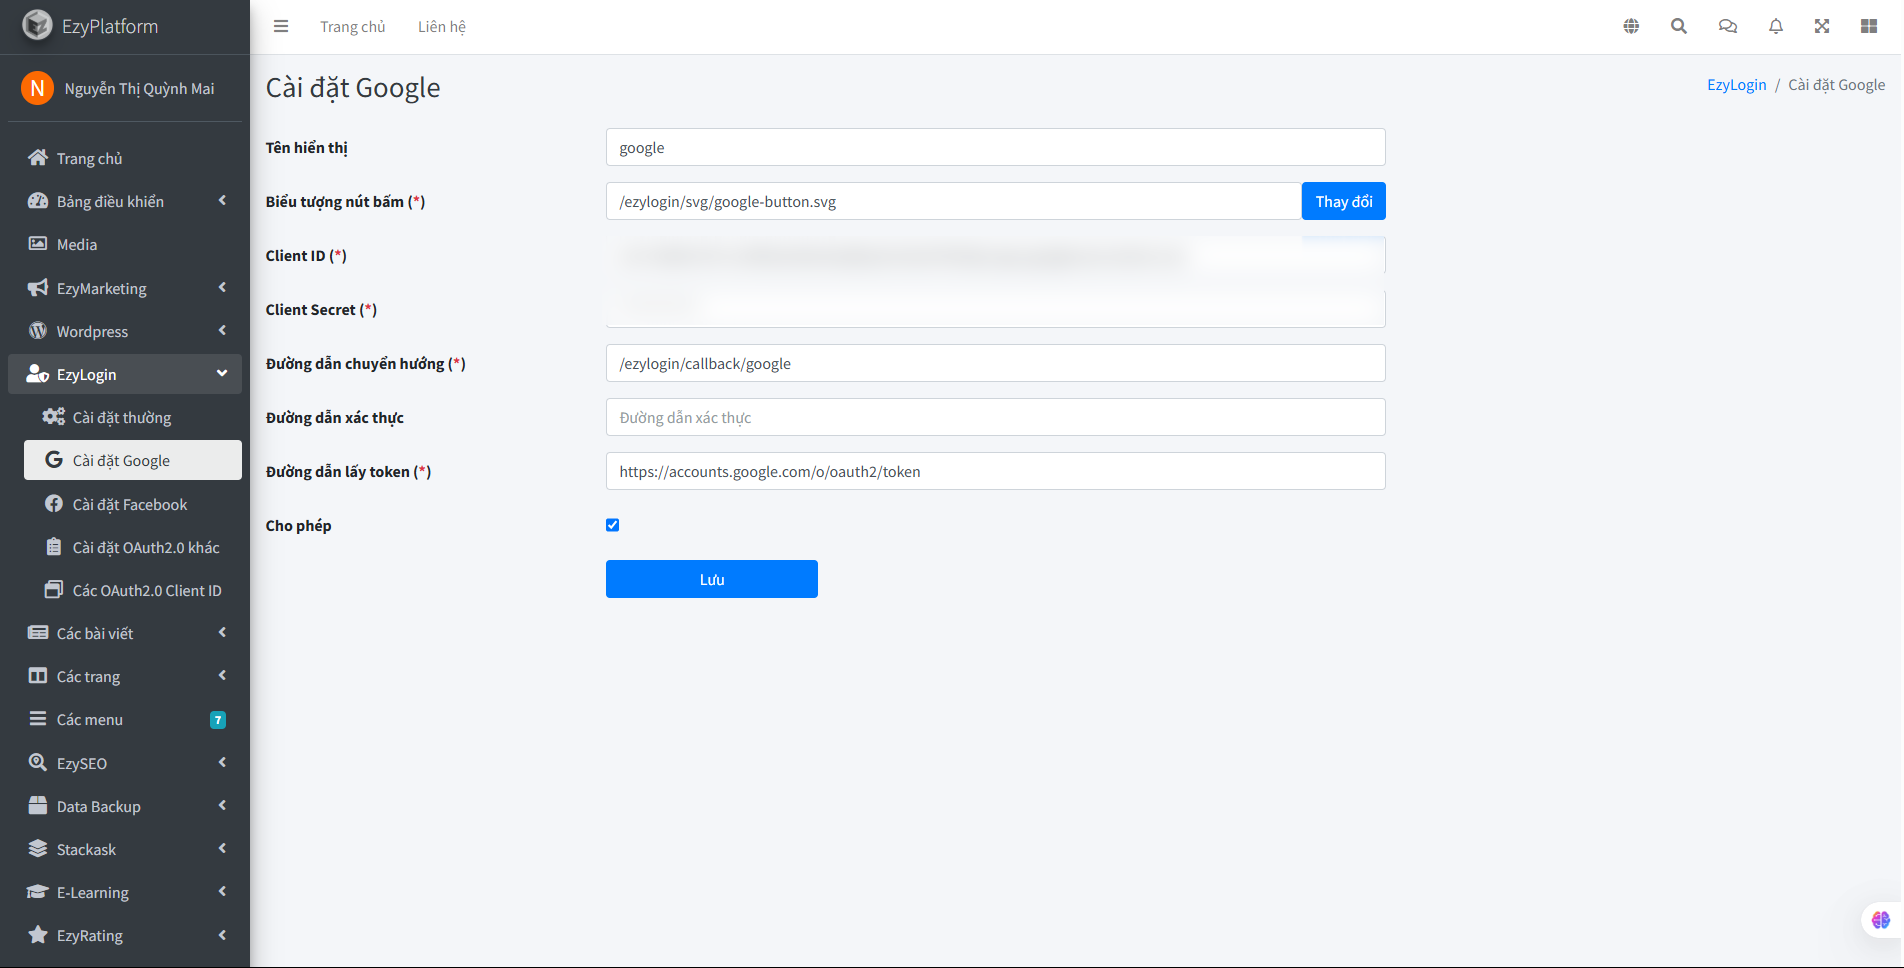Click the EzySEO search icon
1904x968 pixels.
pyautogui.click(x=38, y=762)
